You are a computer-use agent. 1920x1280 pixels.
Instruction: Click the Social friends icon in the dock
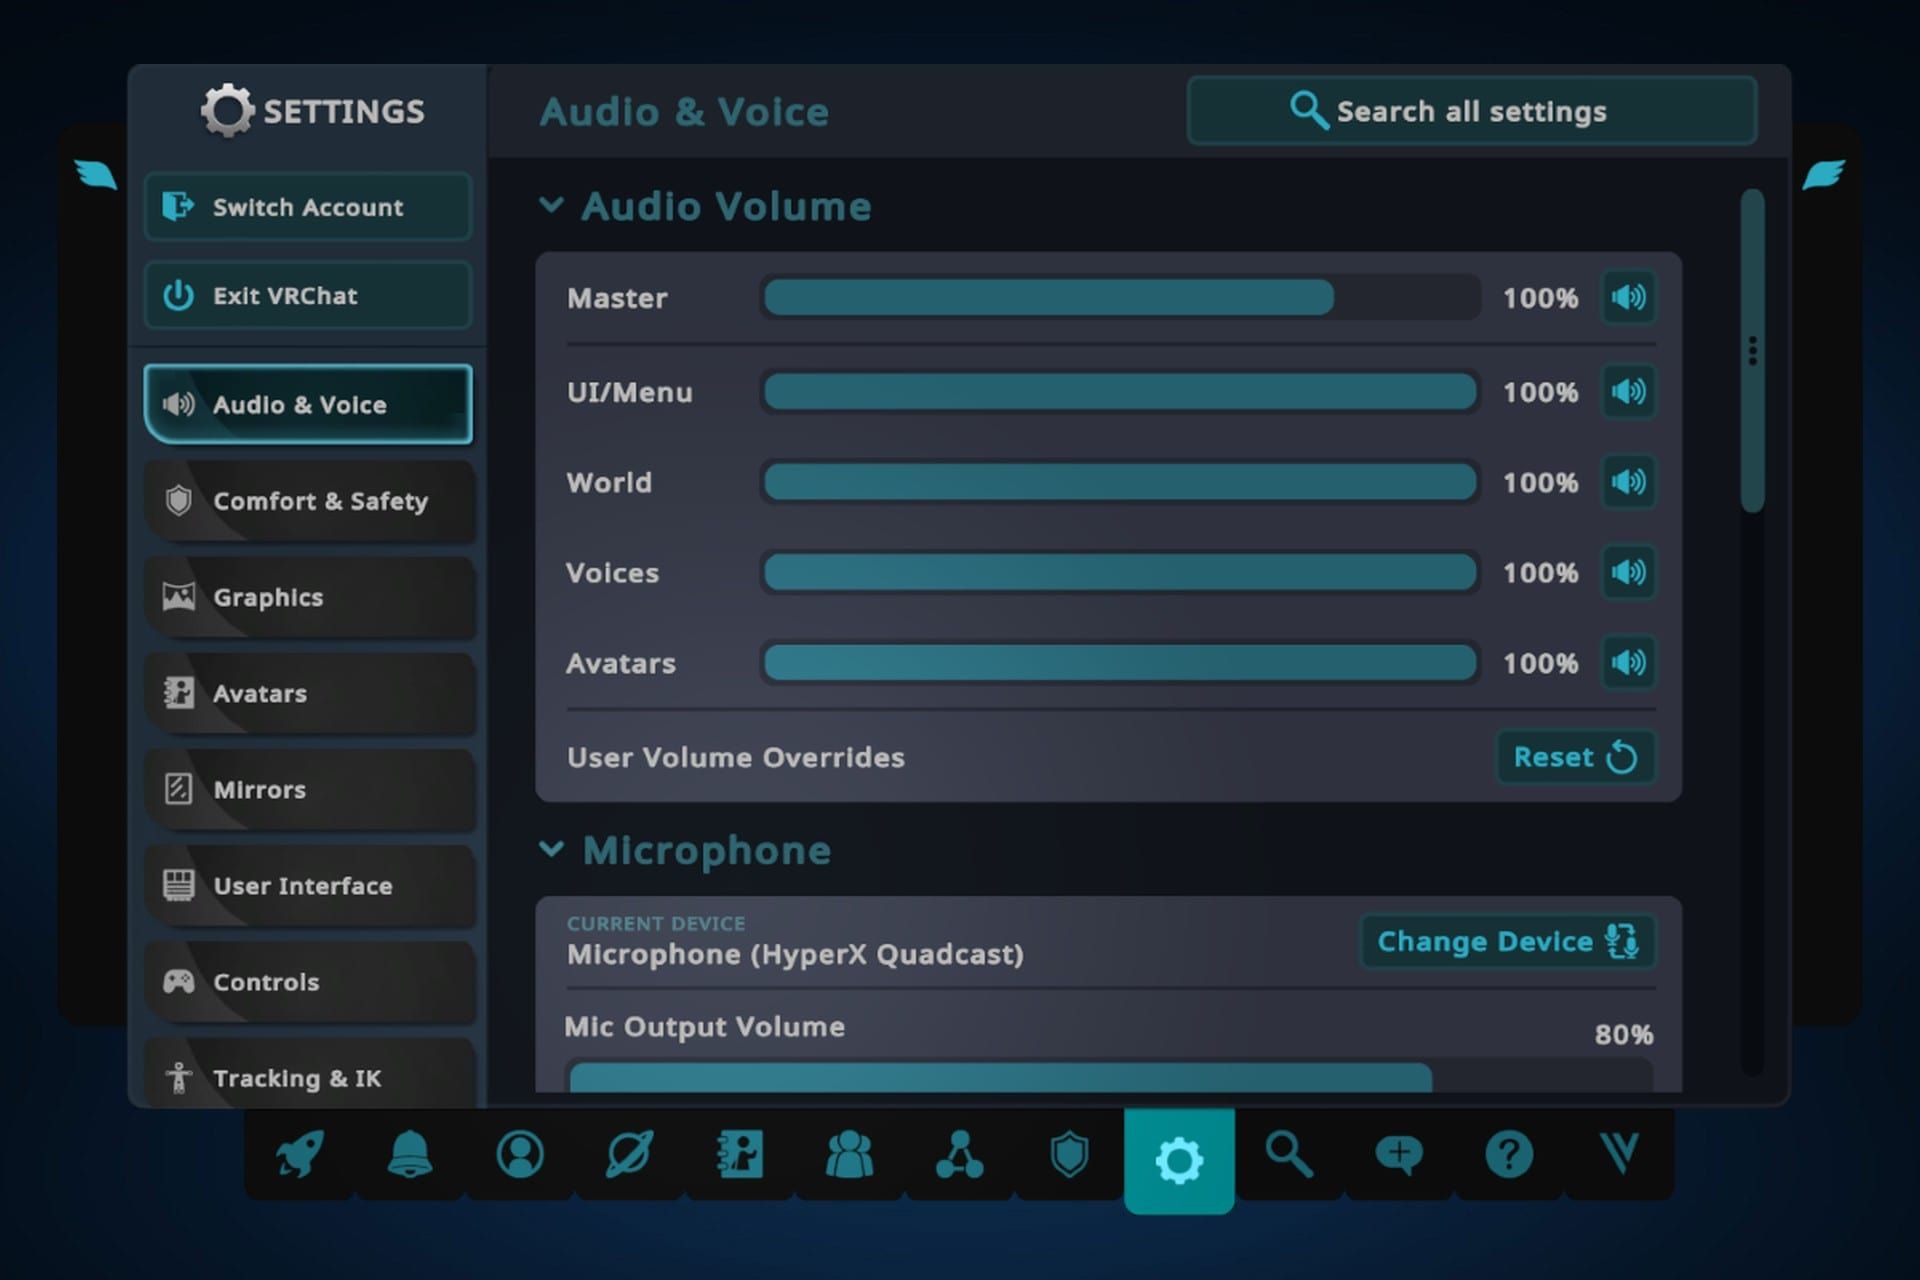pos(850,1155)
